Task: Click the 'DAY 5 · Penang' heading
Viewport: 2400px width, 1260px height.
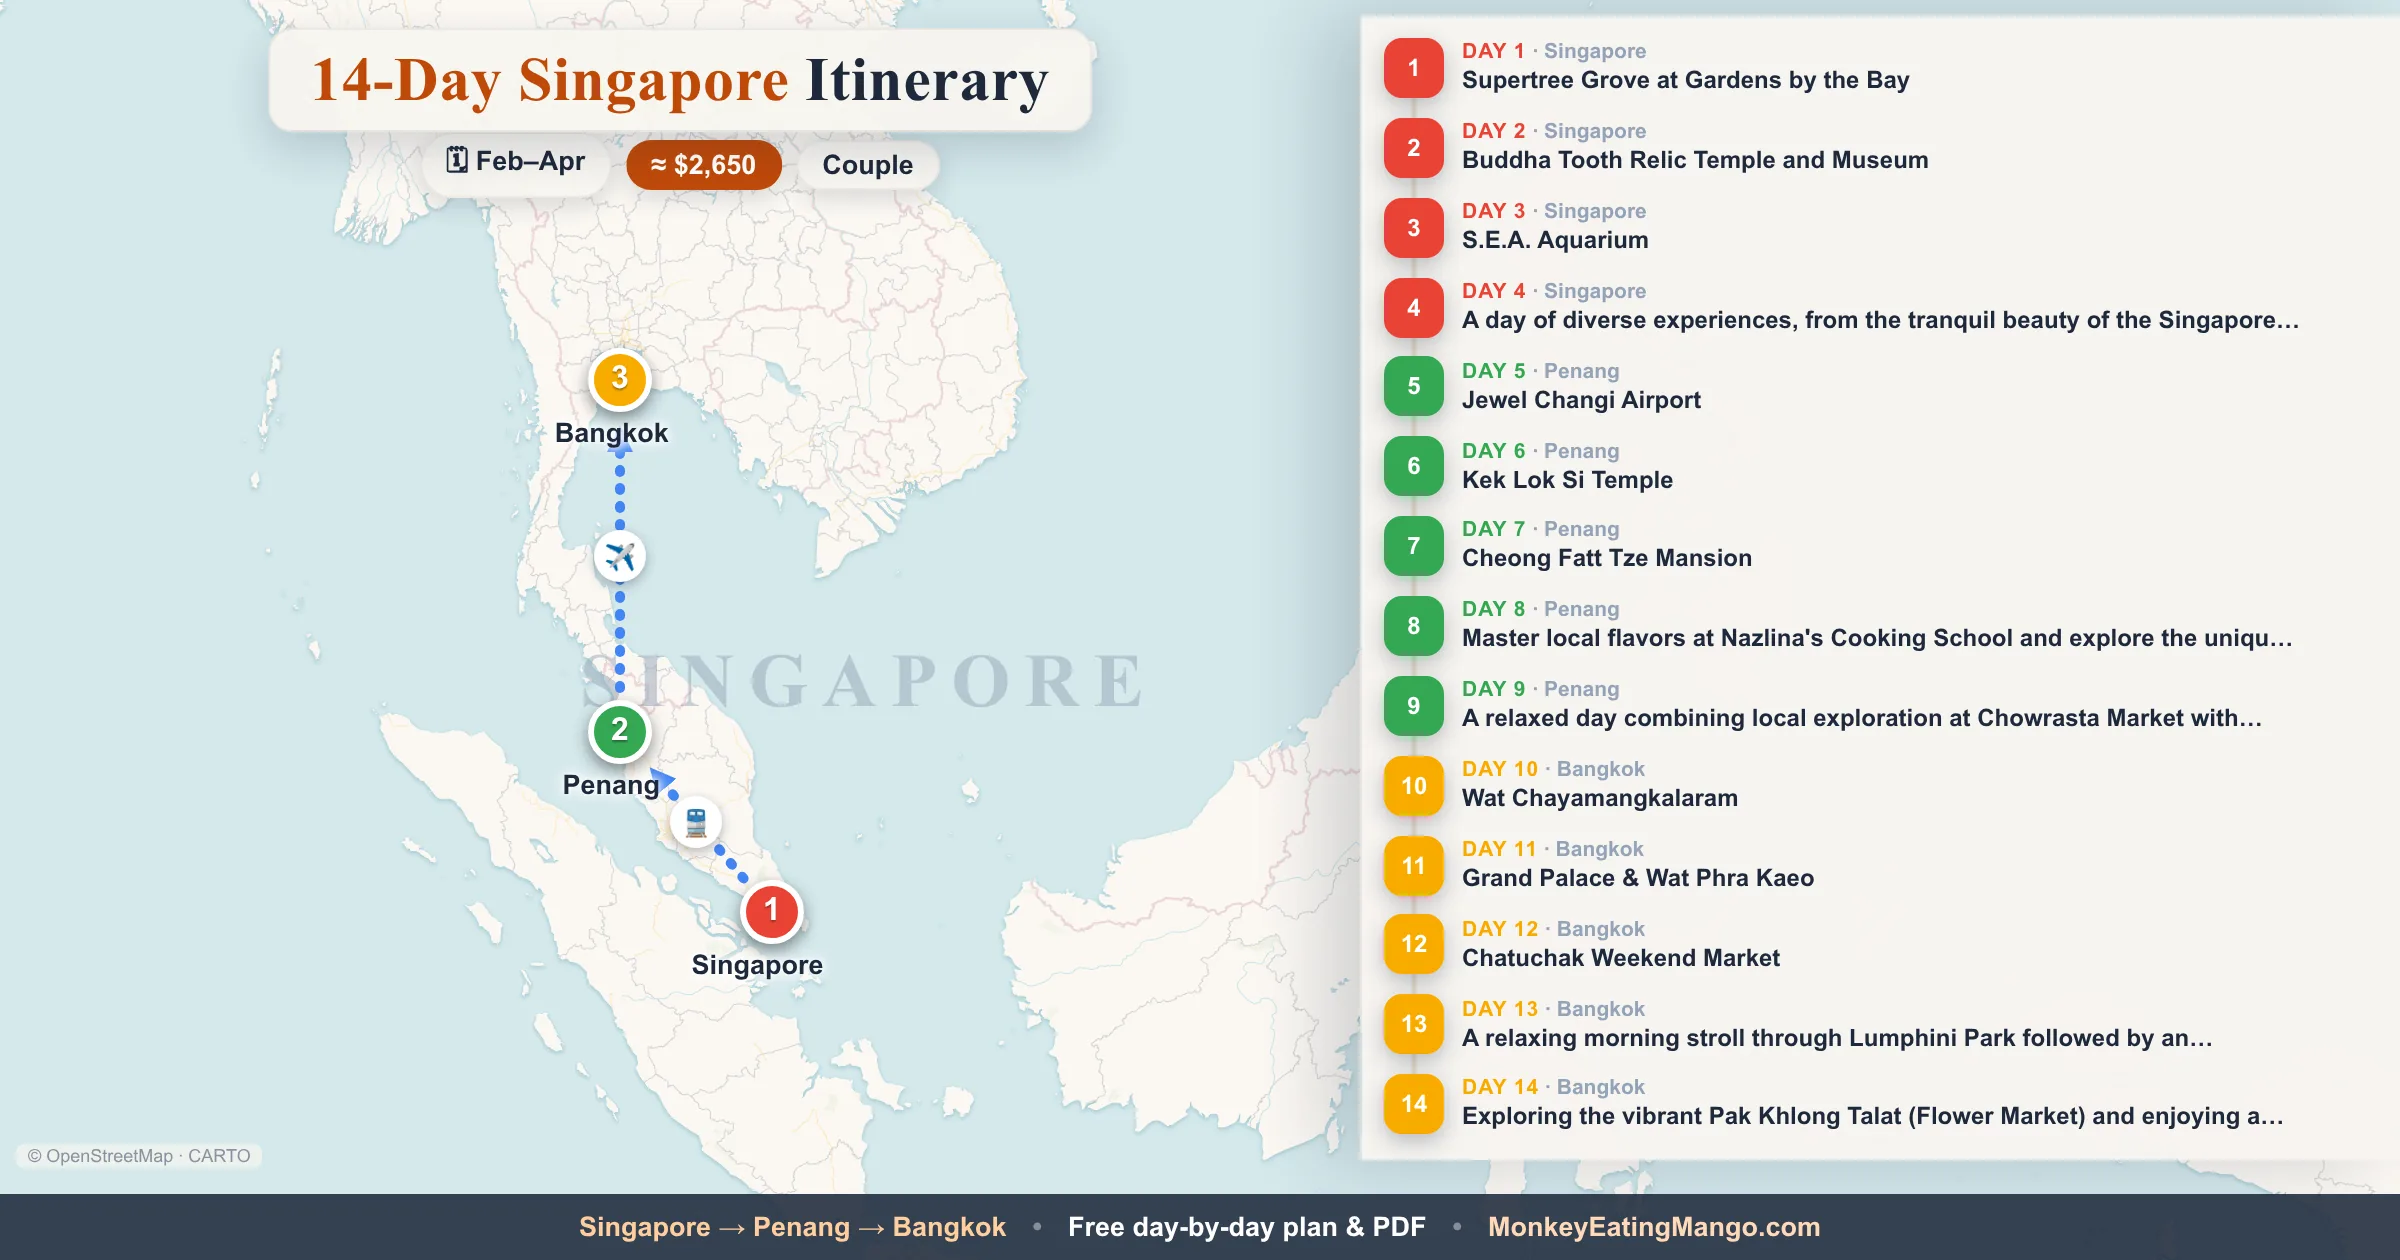Action: (x=1540, y=371)
